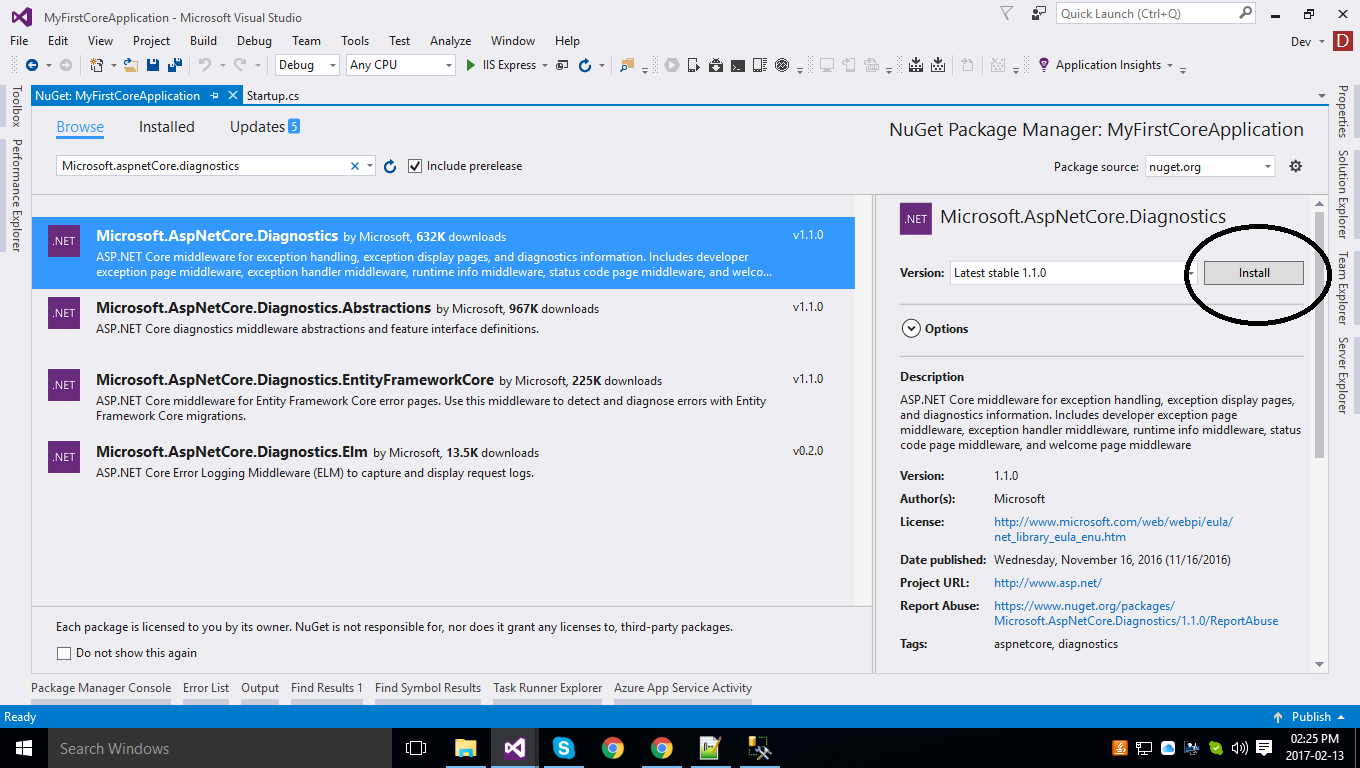Image resolution: width=1360 pixels, height=768 pixels.
Task: Click .NET icon of Diagnostics.Elm package
Action: (64, 456)
